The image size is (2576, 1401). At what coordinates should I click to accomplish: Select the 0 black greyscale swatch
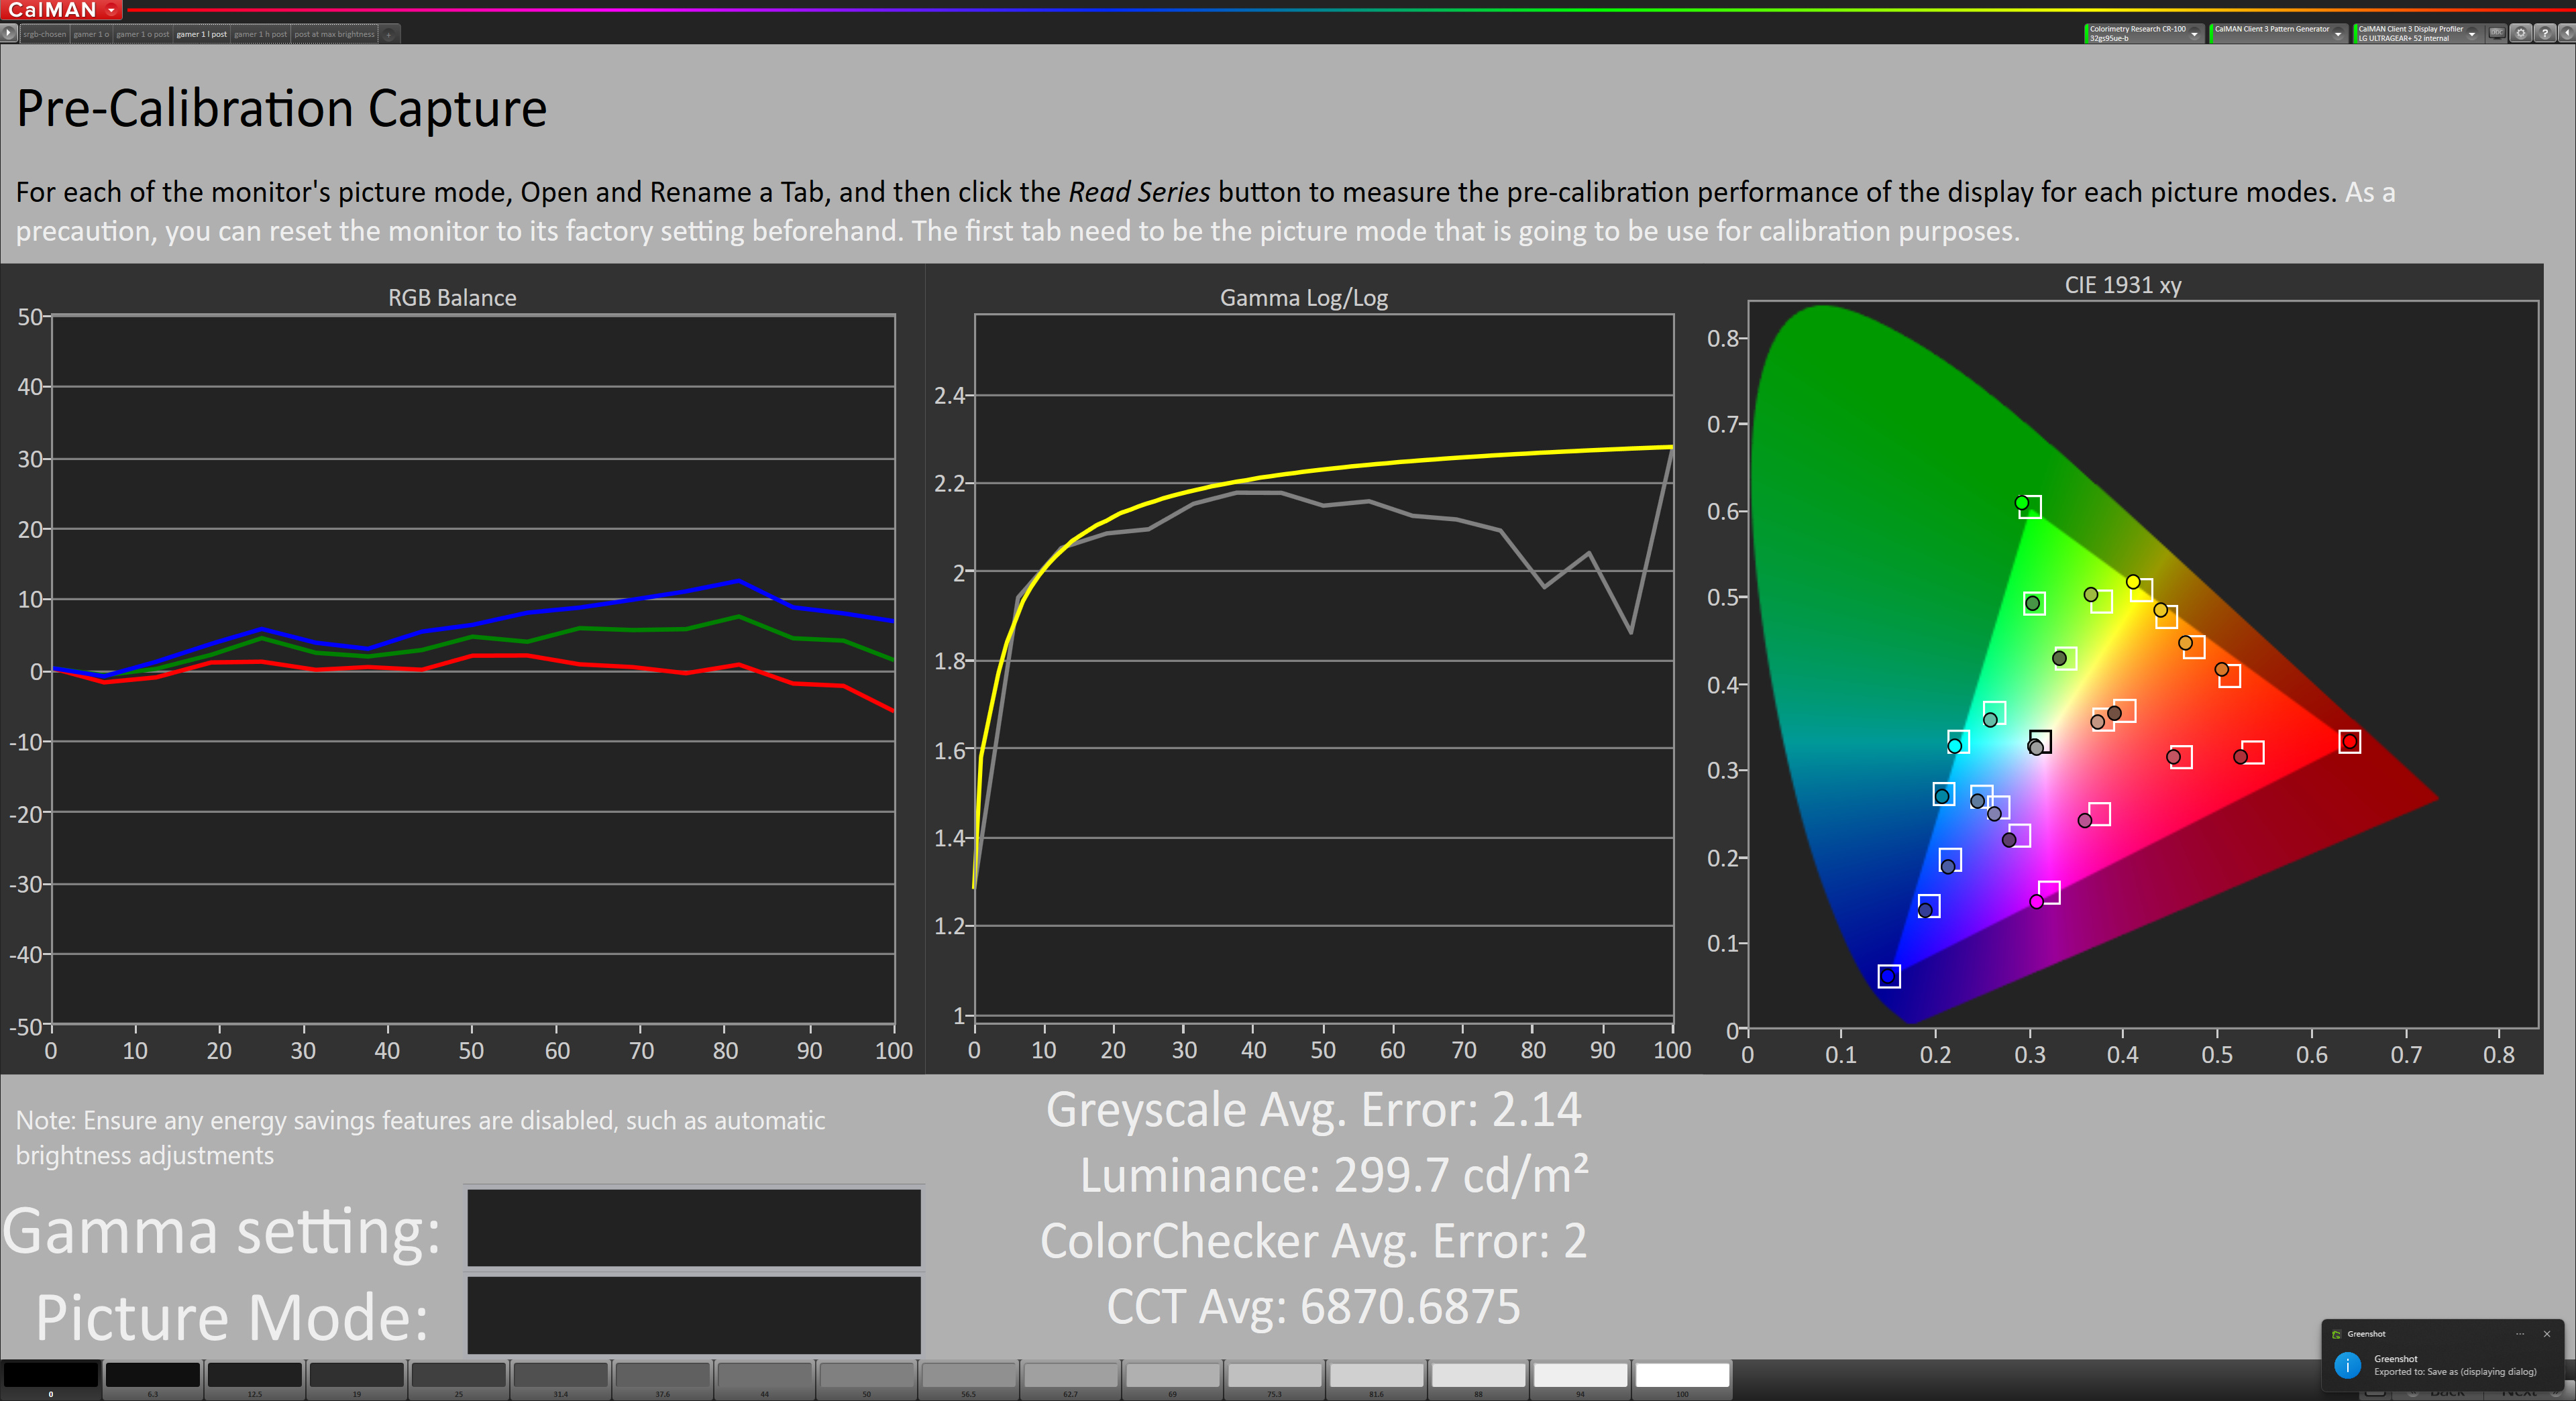[x=51, y=1375]
